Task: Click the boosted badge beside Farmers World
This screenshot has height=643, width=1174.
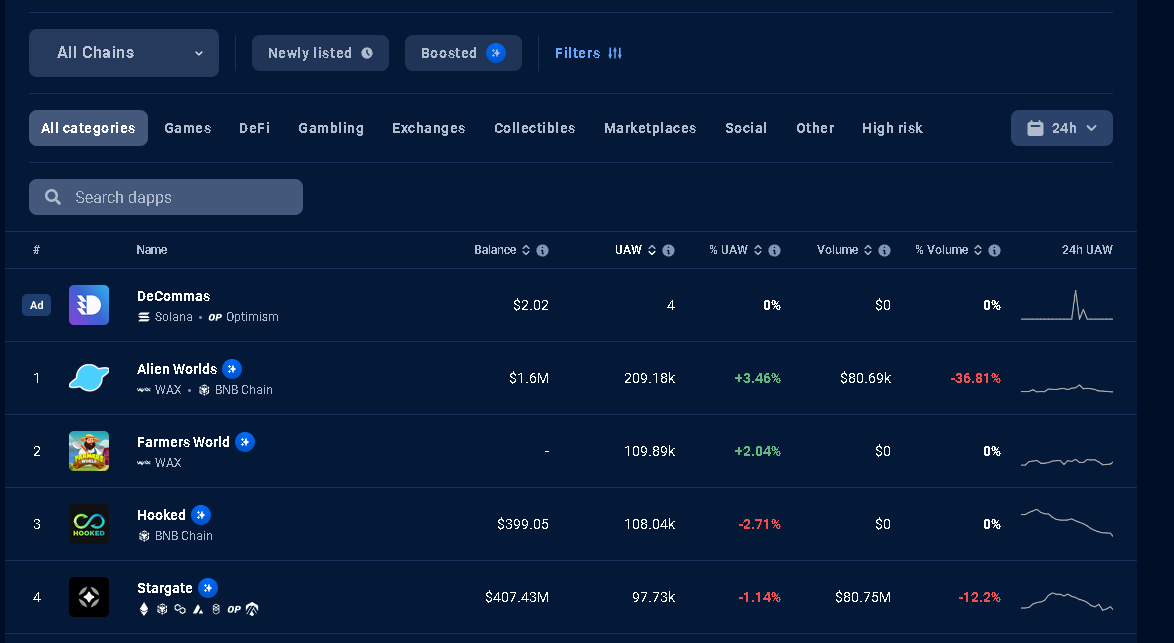Action: pos(245,442)
